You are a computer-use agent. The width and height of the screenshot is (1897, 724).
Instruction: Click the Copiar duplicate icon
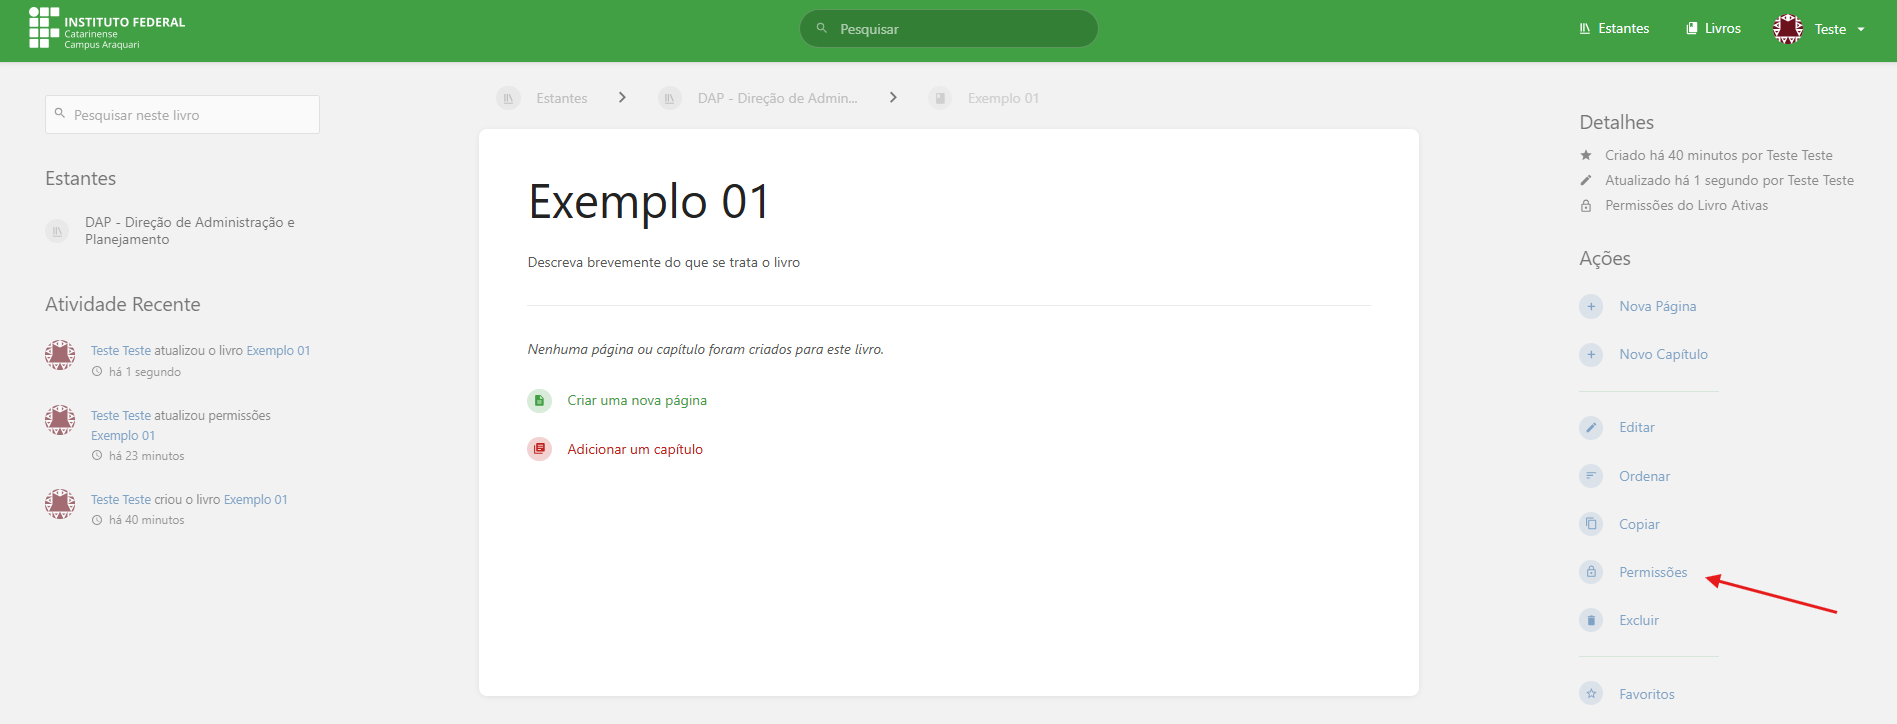pyautogui.click(x=1590, y=524)
